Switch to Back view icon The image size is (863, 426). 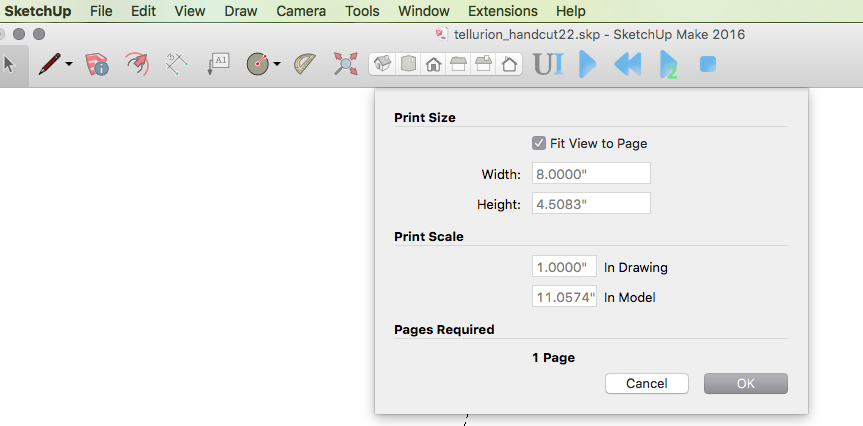coord(484,64)
